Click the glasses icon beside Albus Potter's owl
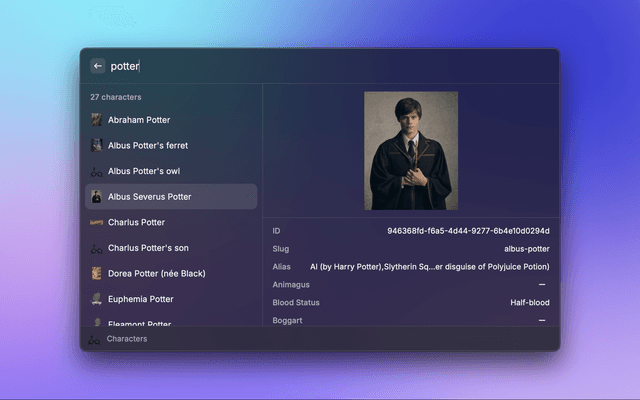 coord(96,171)
